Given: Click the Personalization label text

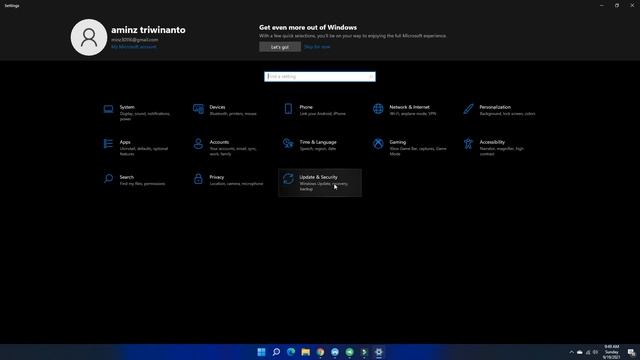Looking at the screenshot, I should coord(495,107).
